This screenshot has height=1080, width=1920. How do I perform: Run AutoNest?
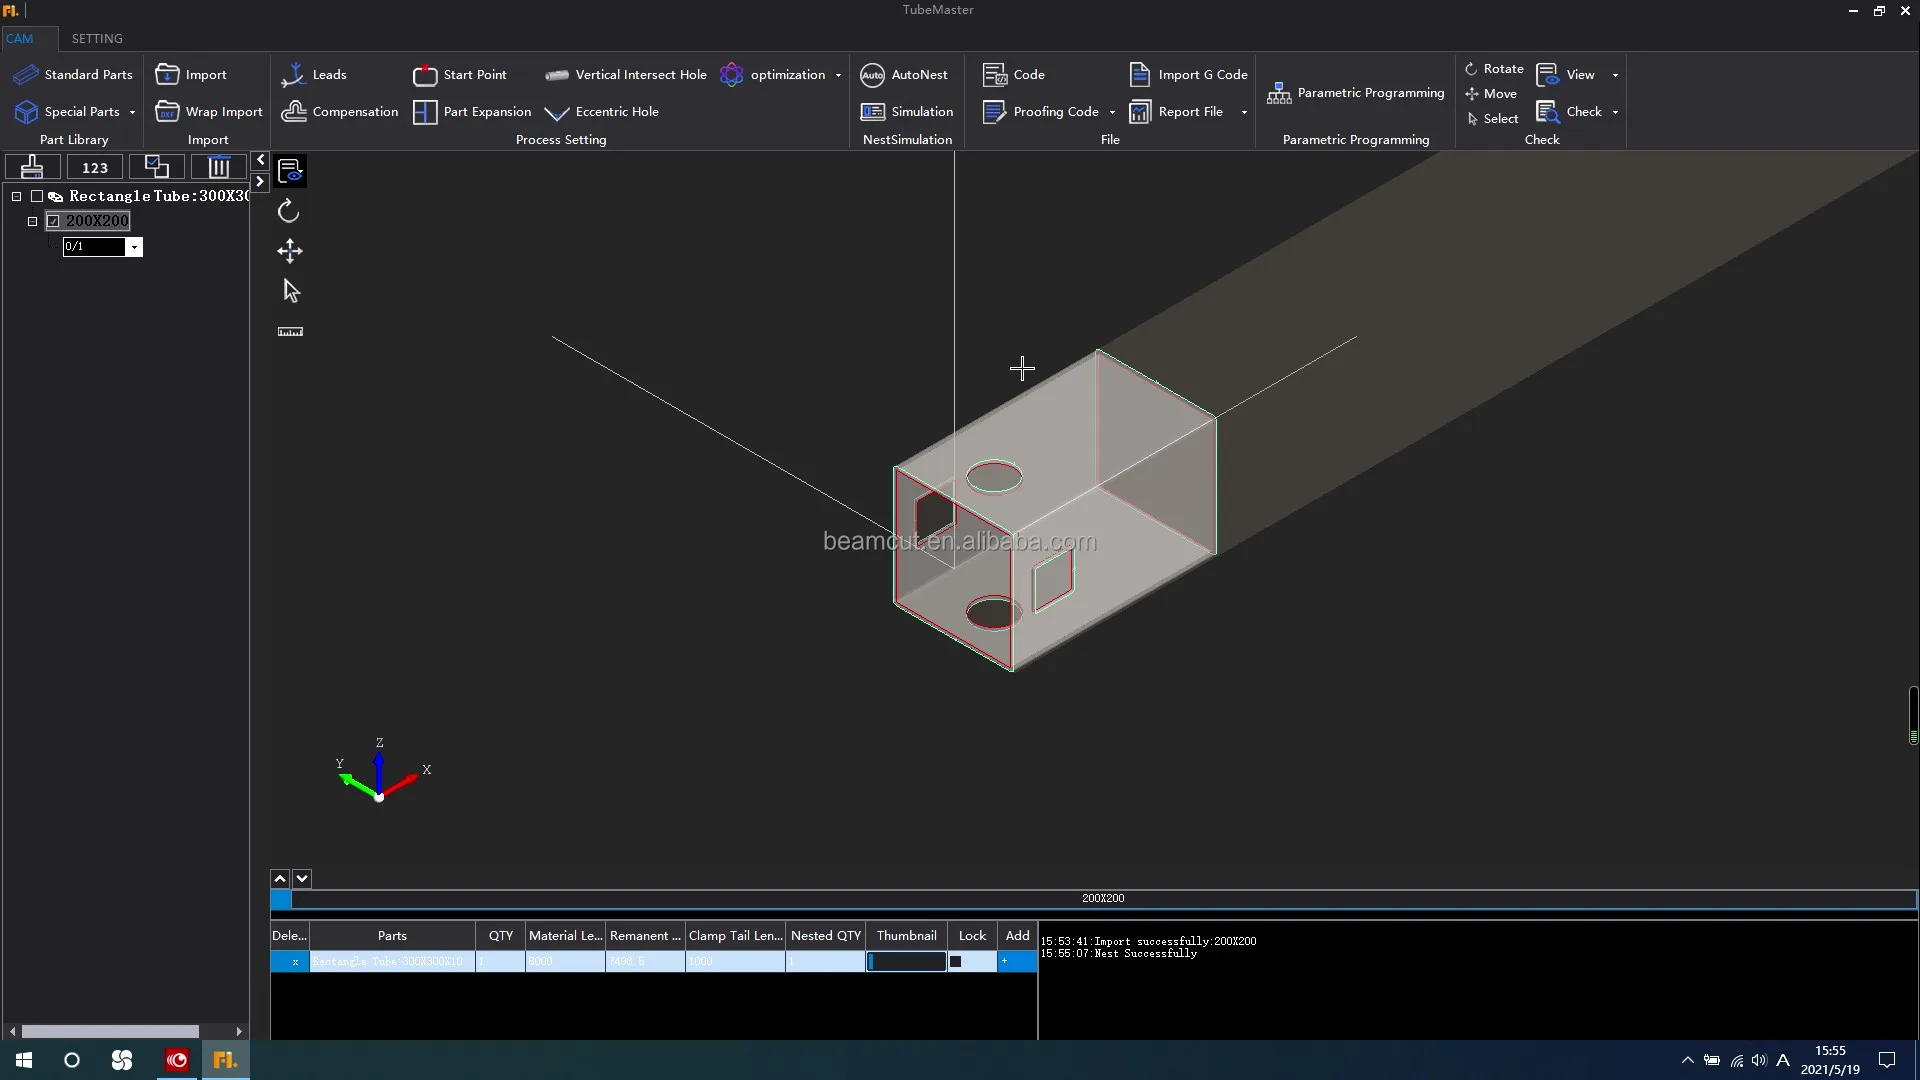click(x=904, y=75)
